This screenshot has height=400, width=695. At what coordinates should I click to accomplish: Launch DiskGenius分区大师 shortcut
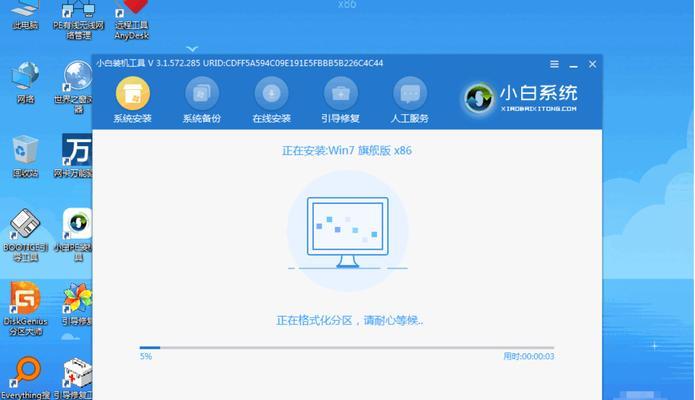tap(25, 308)
